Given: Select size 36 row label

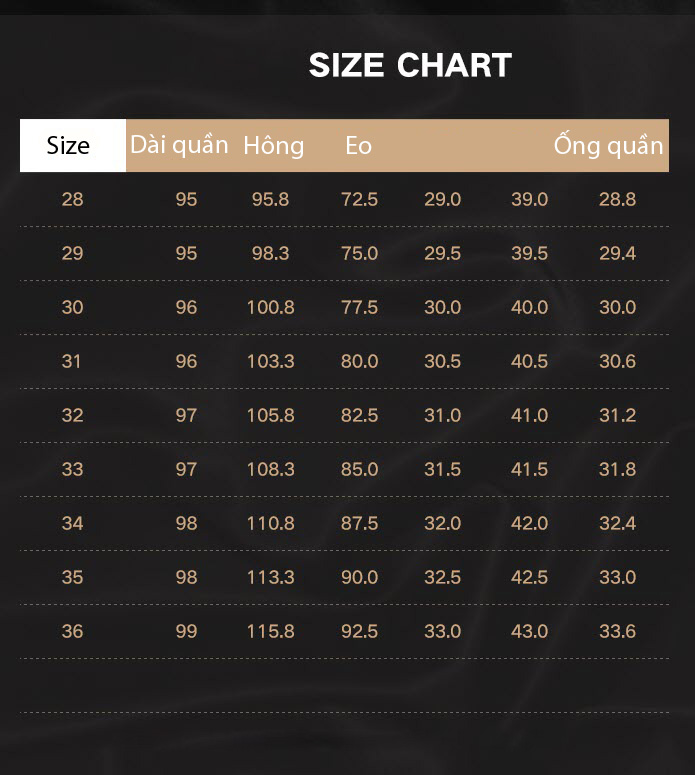Looking at the screenshot, I should pyautogui.click(x=72, y=631).
